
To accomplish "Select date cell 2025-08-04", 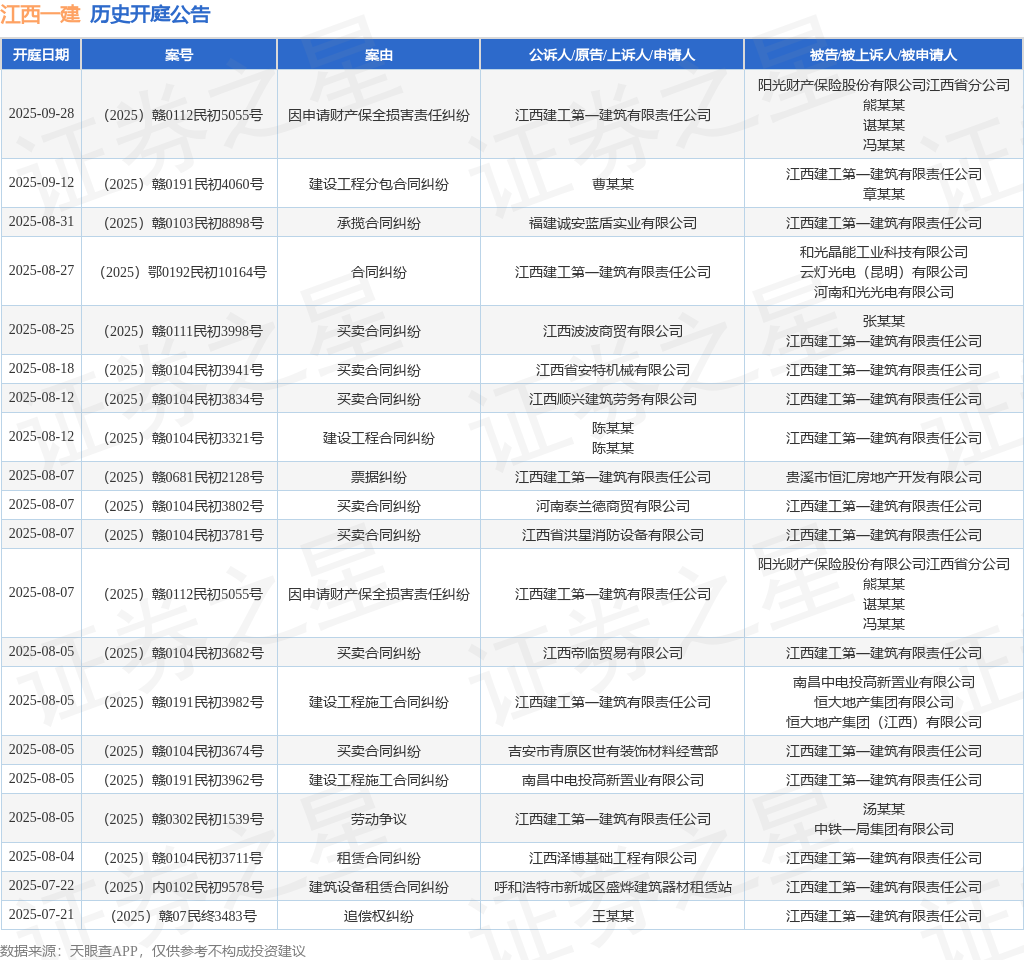I will [x=41, y=856].
